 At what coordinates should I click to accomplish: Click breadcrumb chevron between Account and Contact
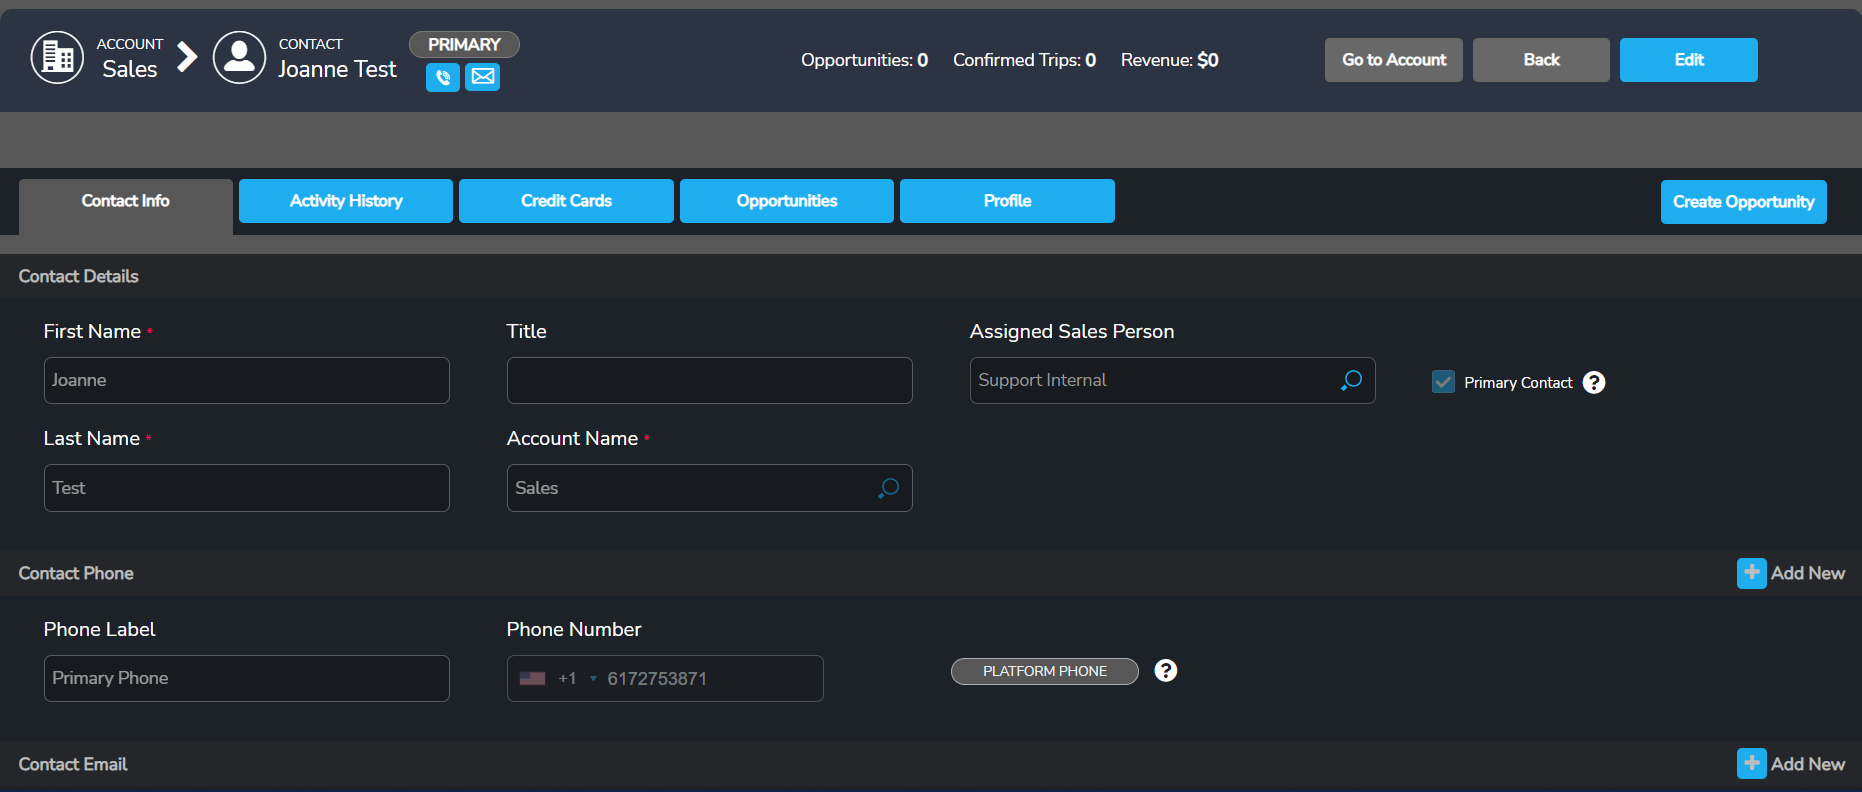[187, 57]
